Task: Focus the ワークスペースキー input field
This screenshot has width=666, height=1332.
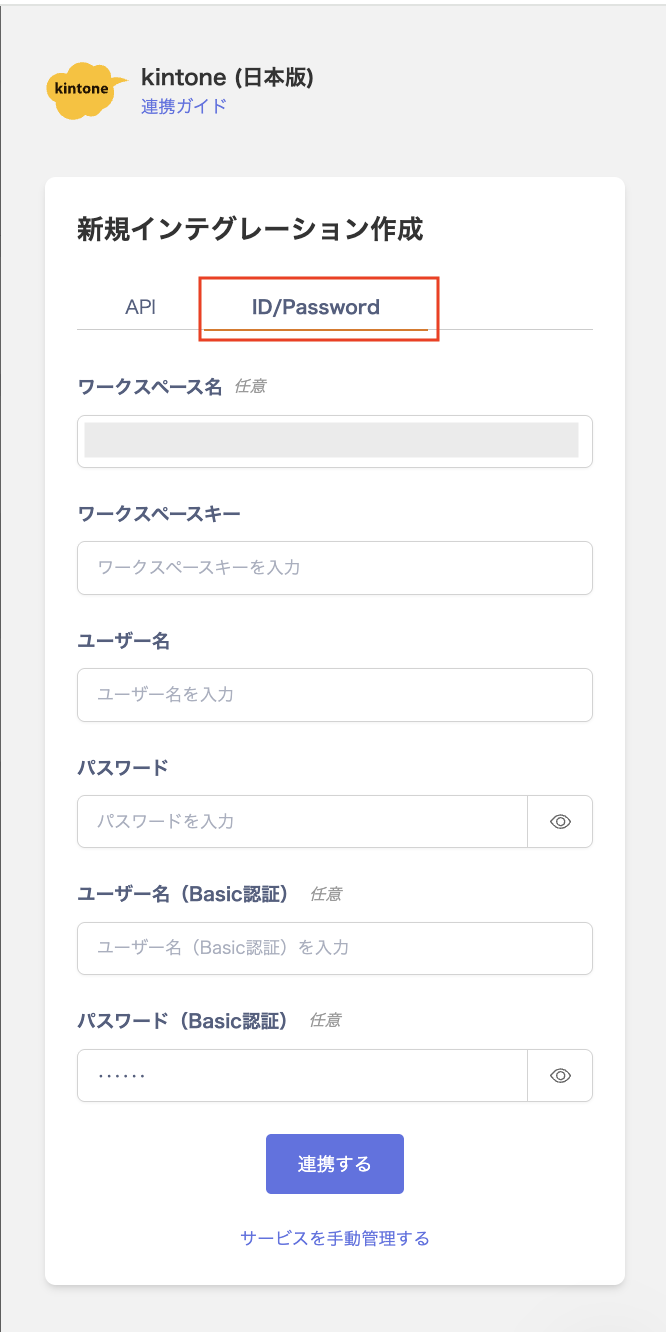Action: coord(334,567)
